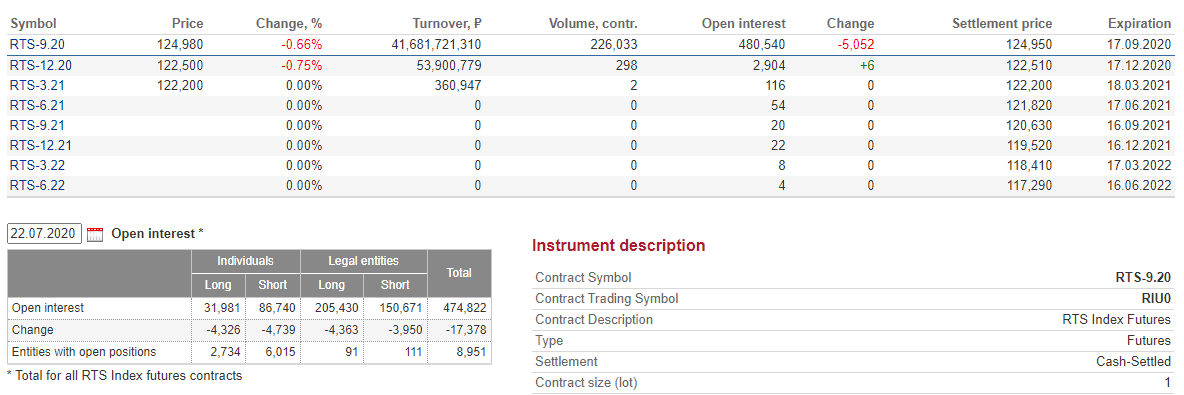Click the Turnover column header

pyautogui.click(x=447, y=23)
